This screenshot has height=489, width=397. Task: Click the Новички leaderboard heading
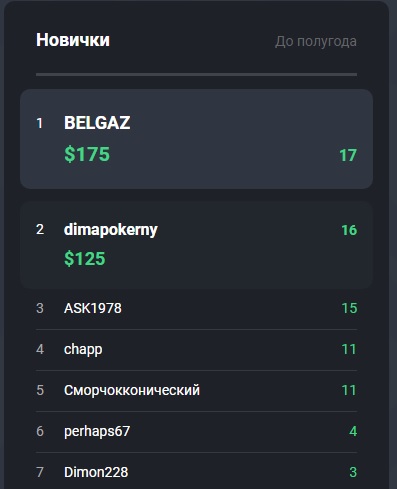(x=73, y=40)
